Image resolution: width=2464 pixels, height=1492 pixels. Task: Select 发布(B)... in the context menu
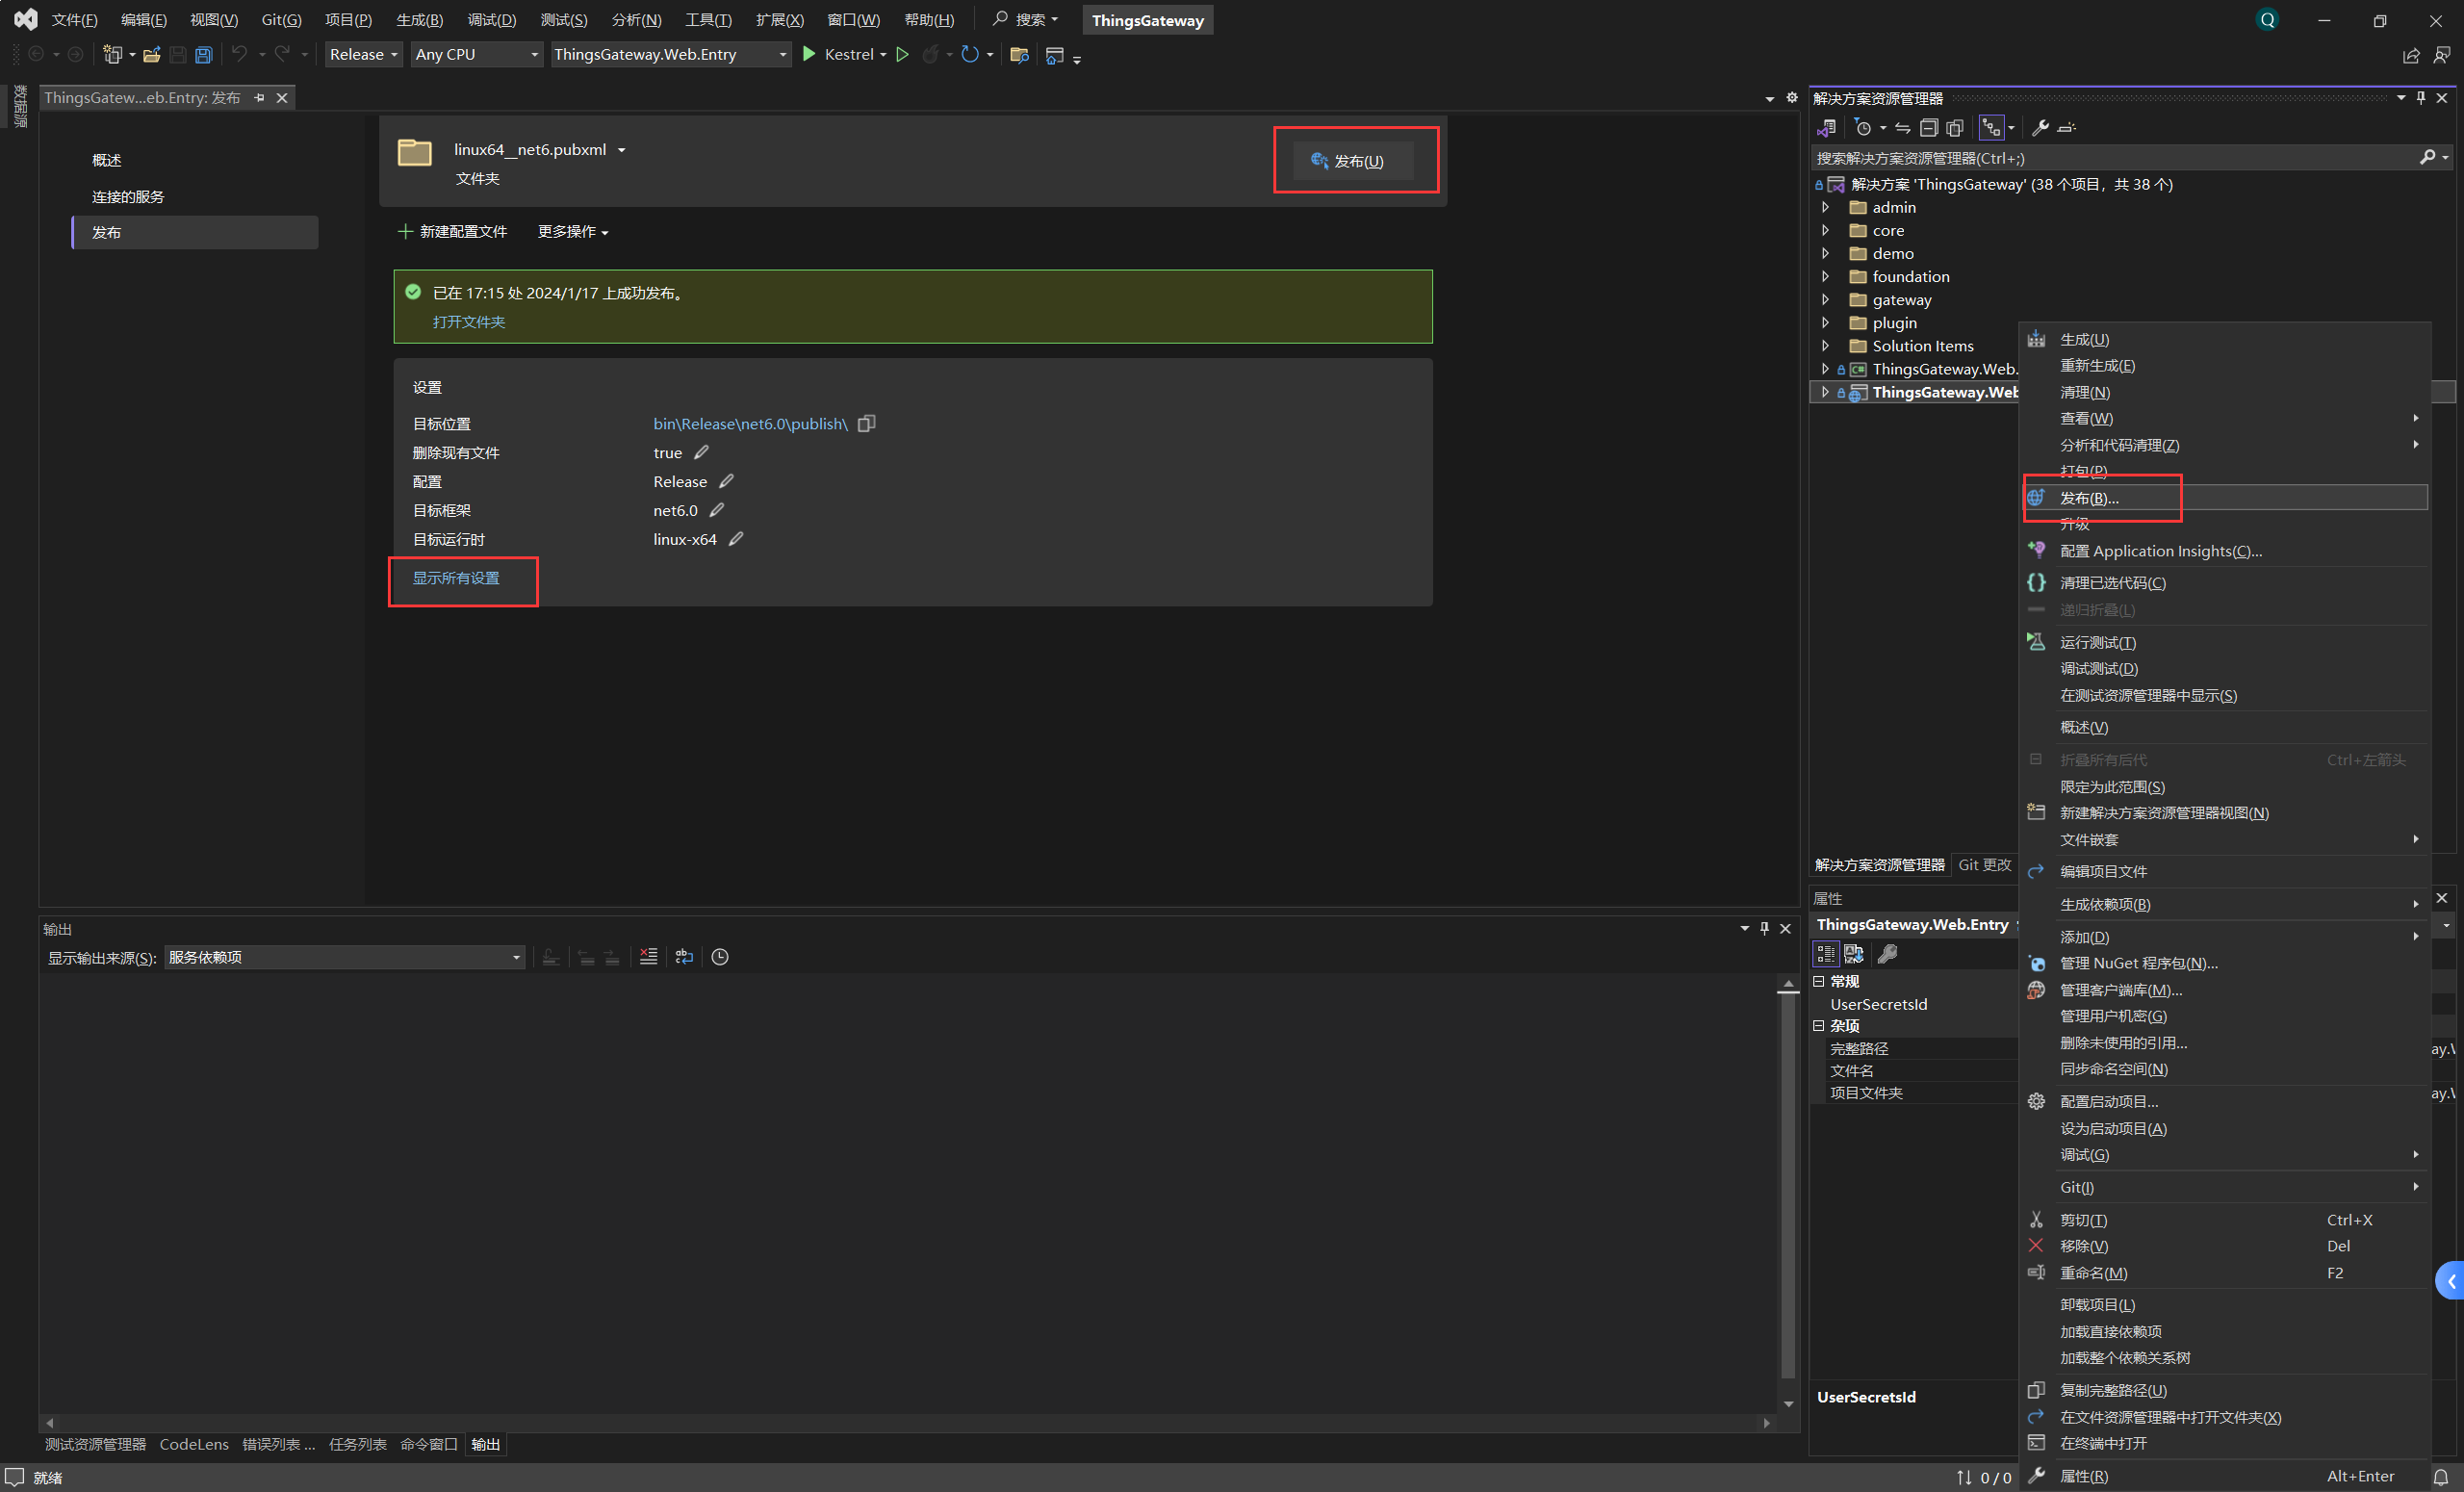point(2089,498)
